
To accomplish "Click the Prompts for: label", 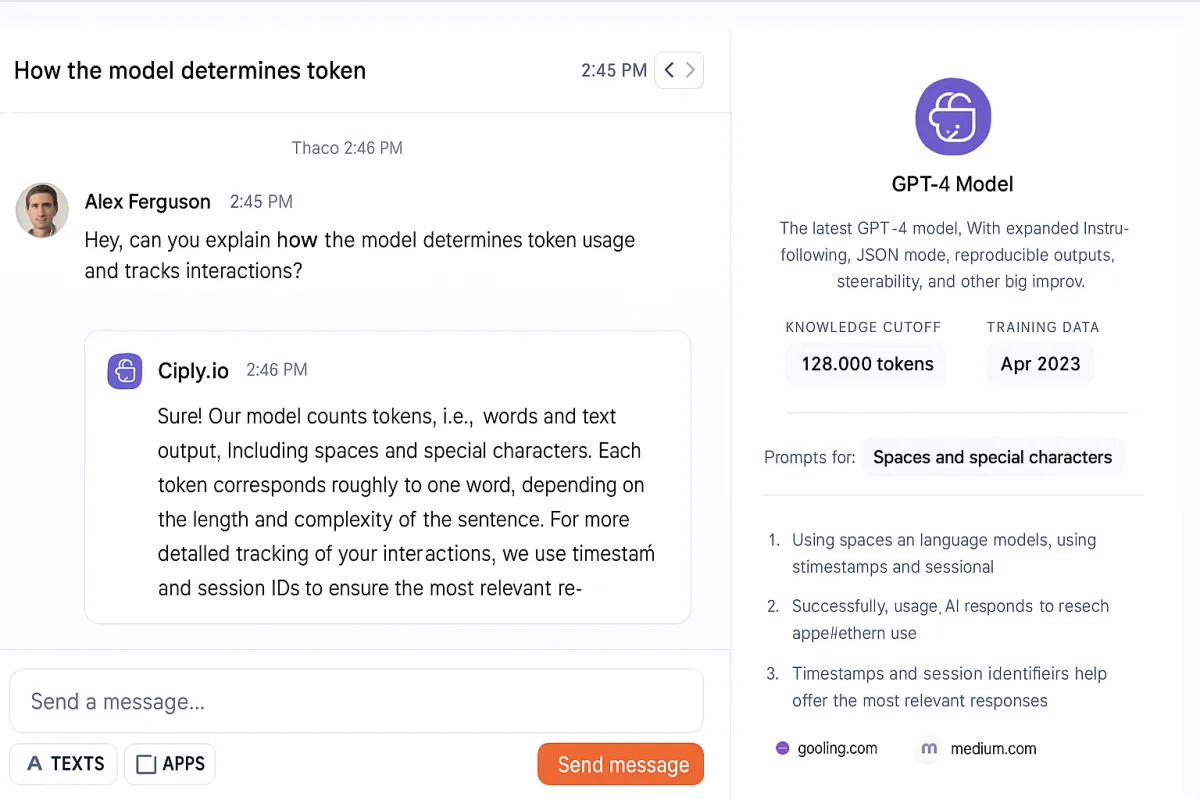I will pyautogui.click(x=809, y=457).
